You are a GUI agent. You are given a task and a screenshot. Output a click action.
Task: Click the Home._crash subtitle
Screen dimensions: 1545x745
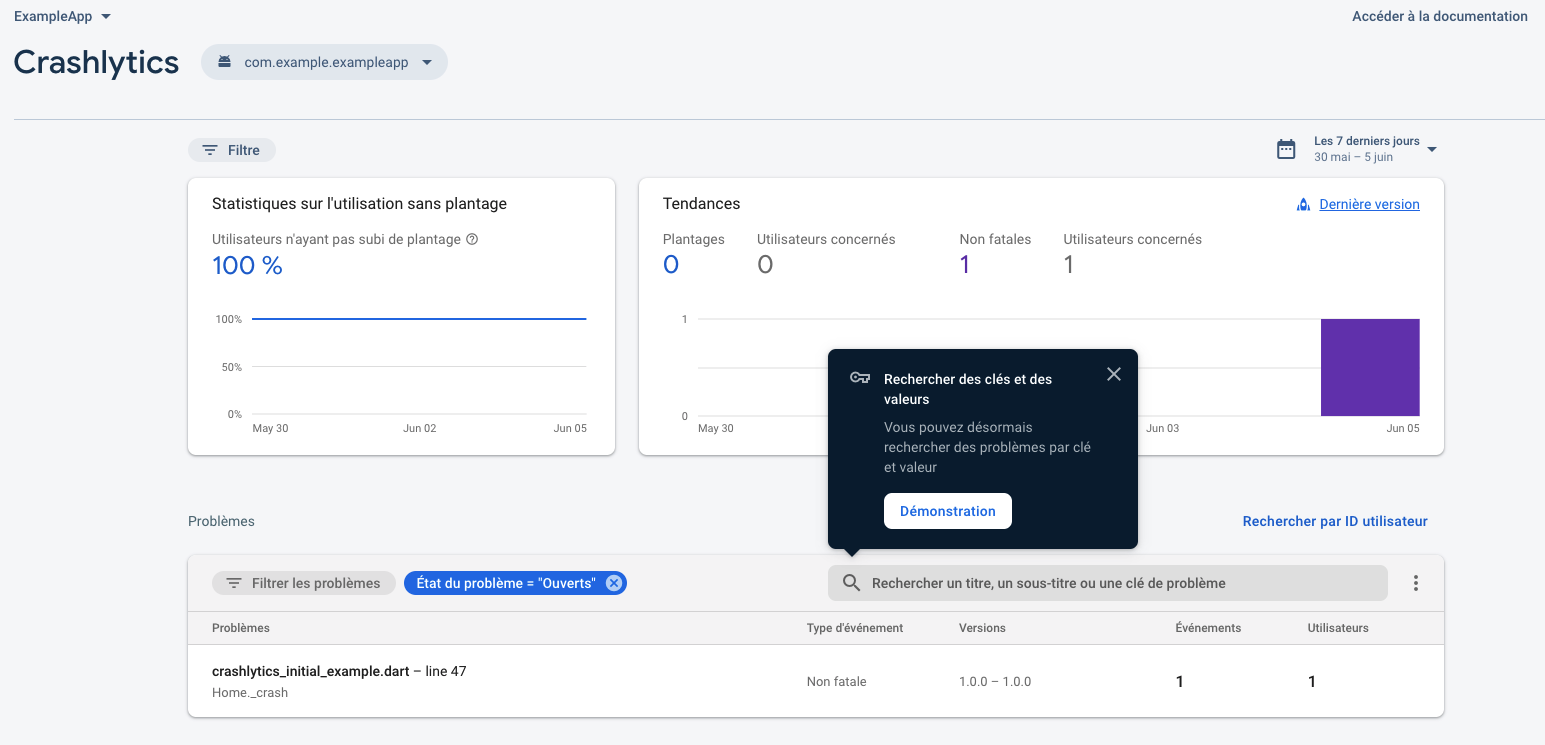250,692
